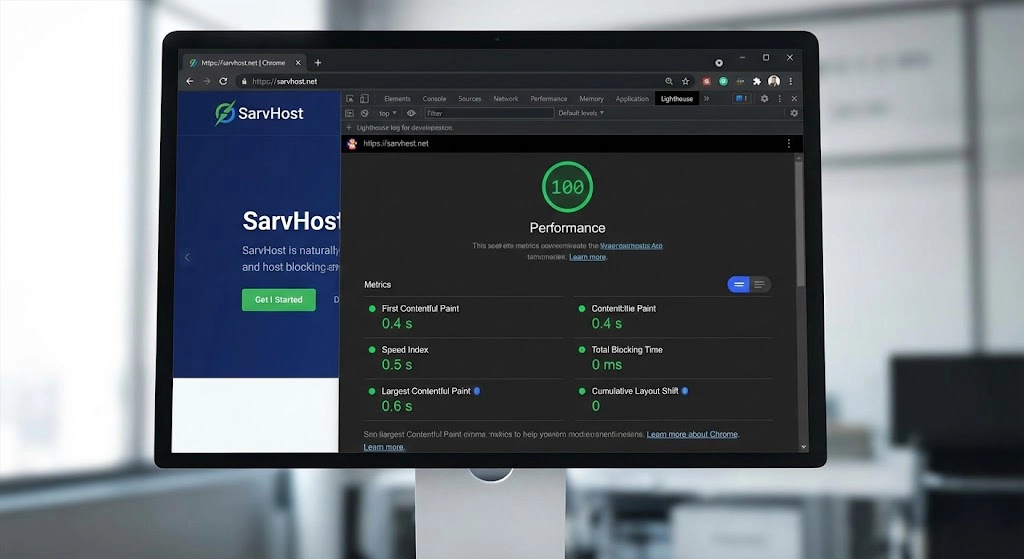Click the SarvHost logo on the webpage
Image resolution: width=1024 pixels, height=559 pixels.
259,113
